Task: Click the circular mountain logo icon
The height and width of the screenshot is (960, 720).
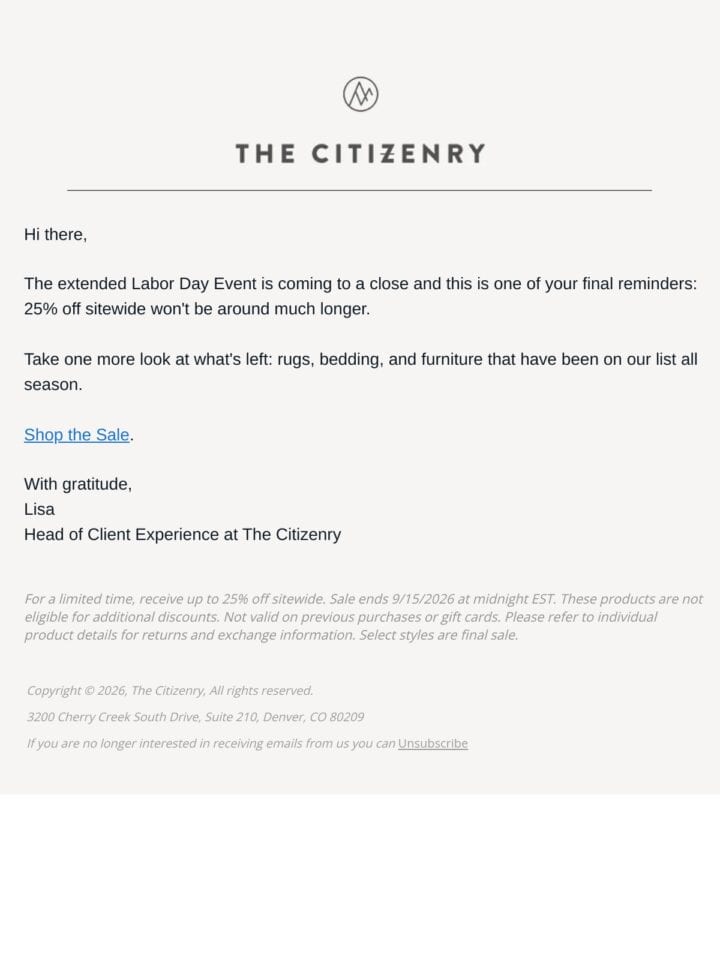Action: click(x=360, y=94)
